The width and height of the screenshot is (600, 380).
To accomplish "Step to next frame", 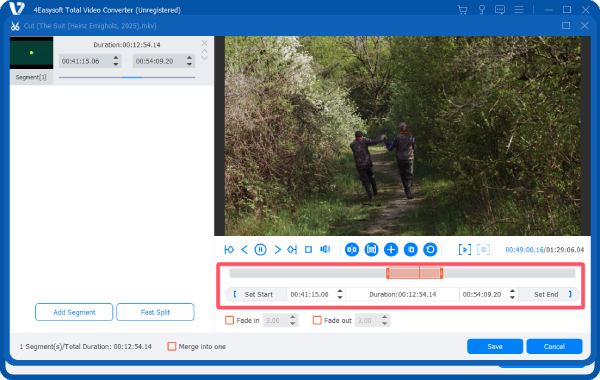I will [x=277, y=250].
